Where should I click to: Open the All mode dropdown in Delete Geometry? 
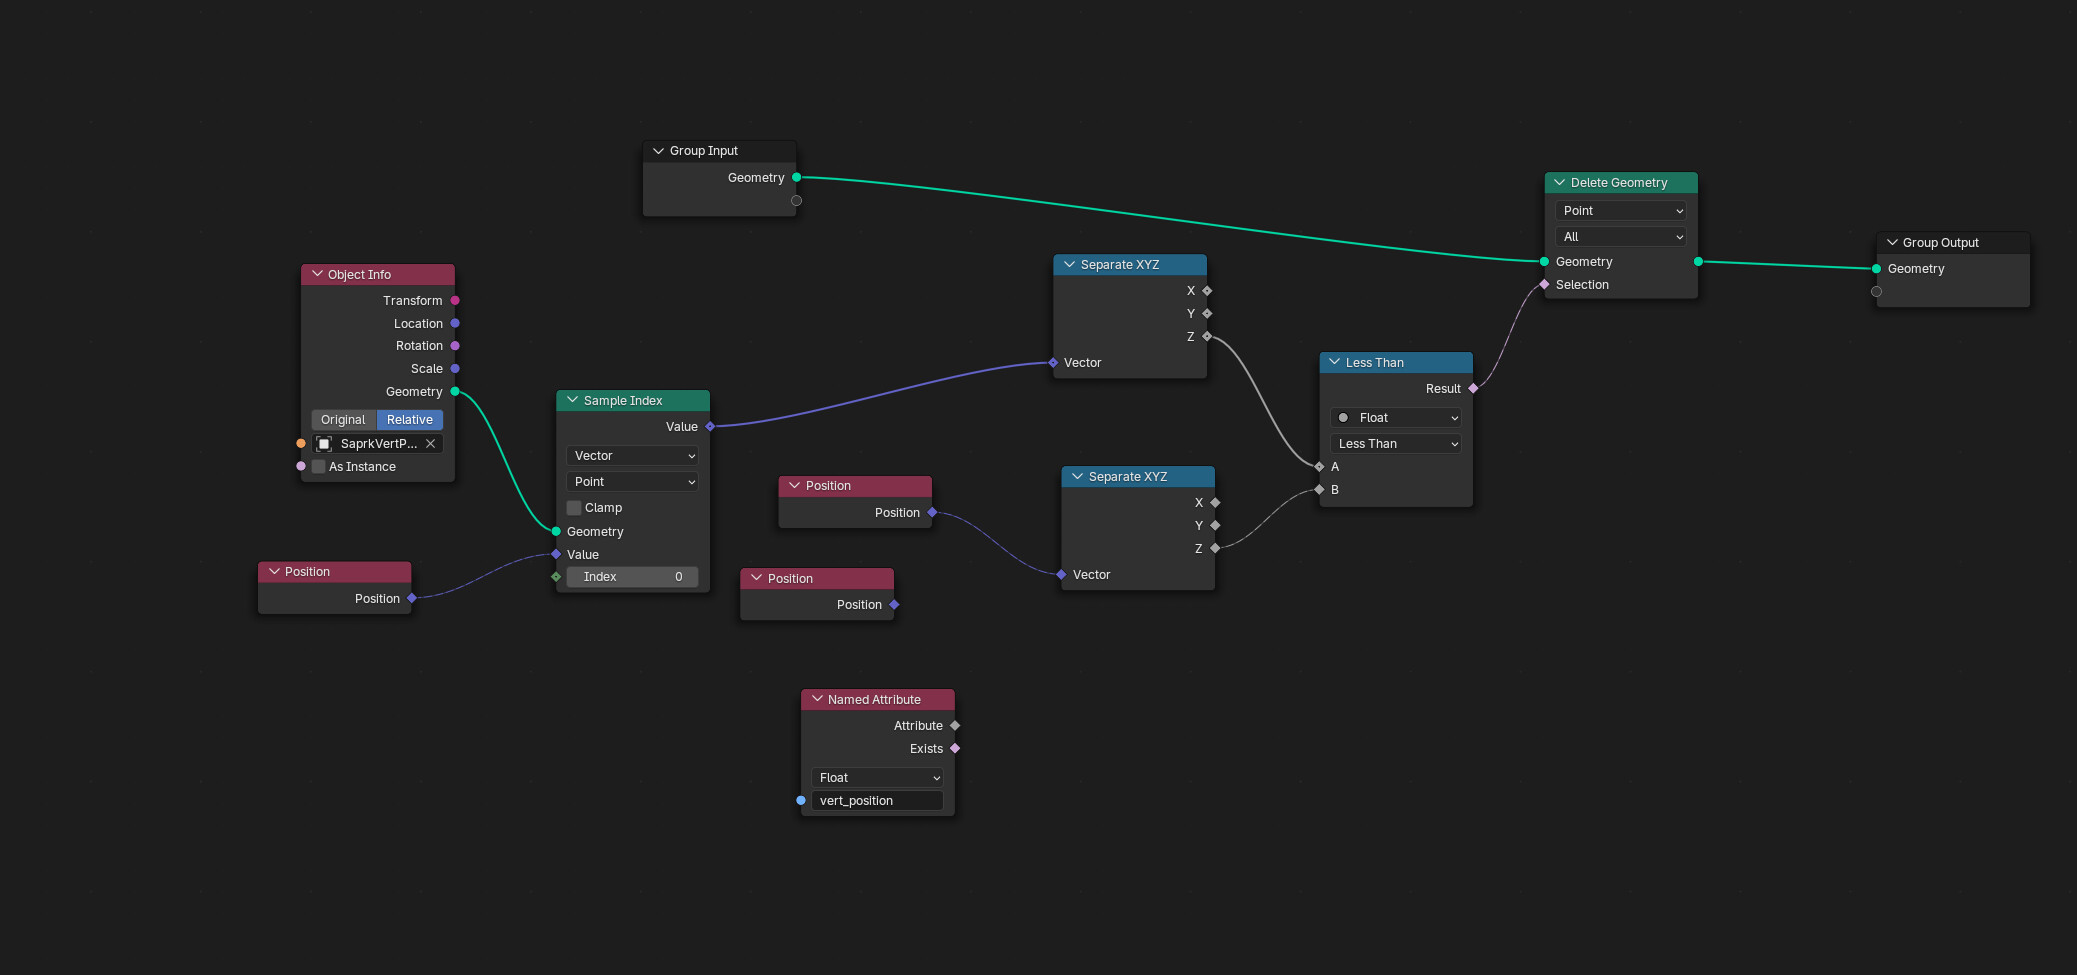point(1620,237)
